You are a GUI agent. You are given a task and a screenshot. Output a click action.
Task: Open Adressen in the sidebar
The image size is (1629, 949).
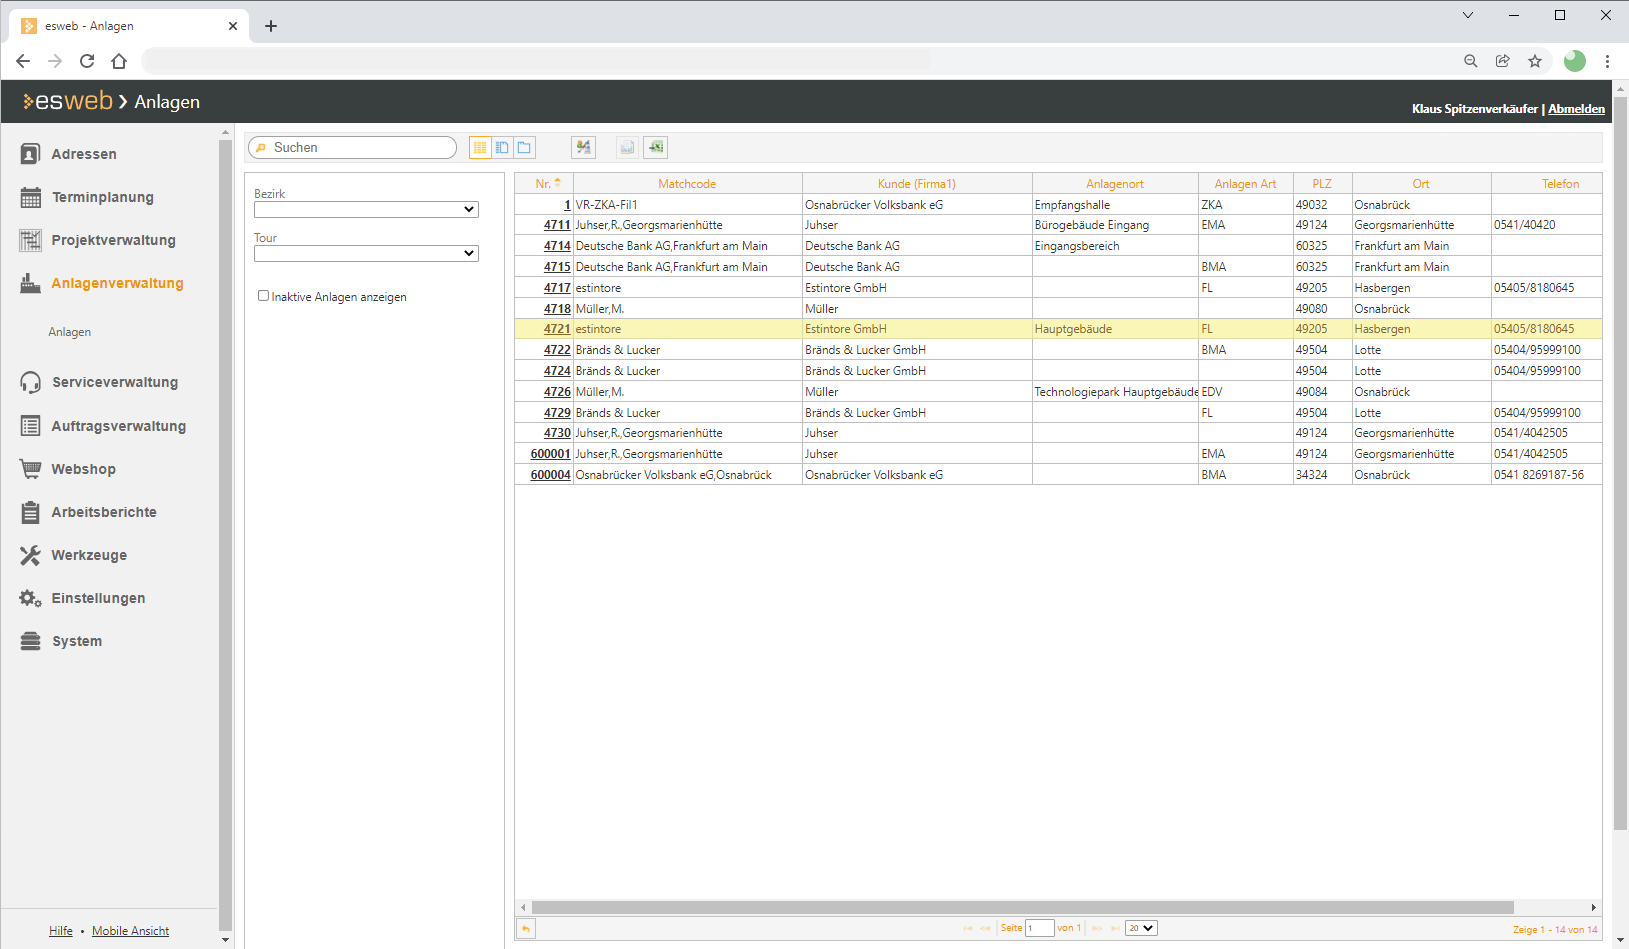(x=84, y=154)
